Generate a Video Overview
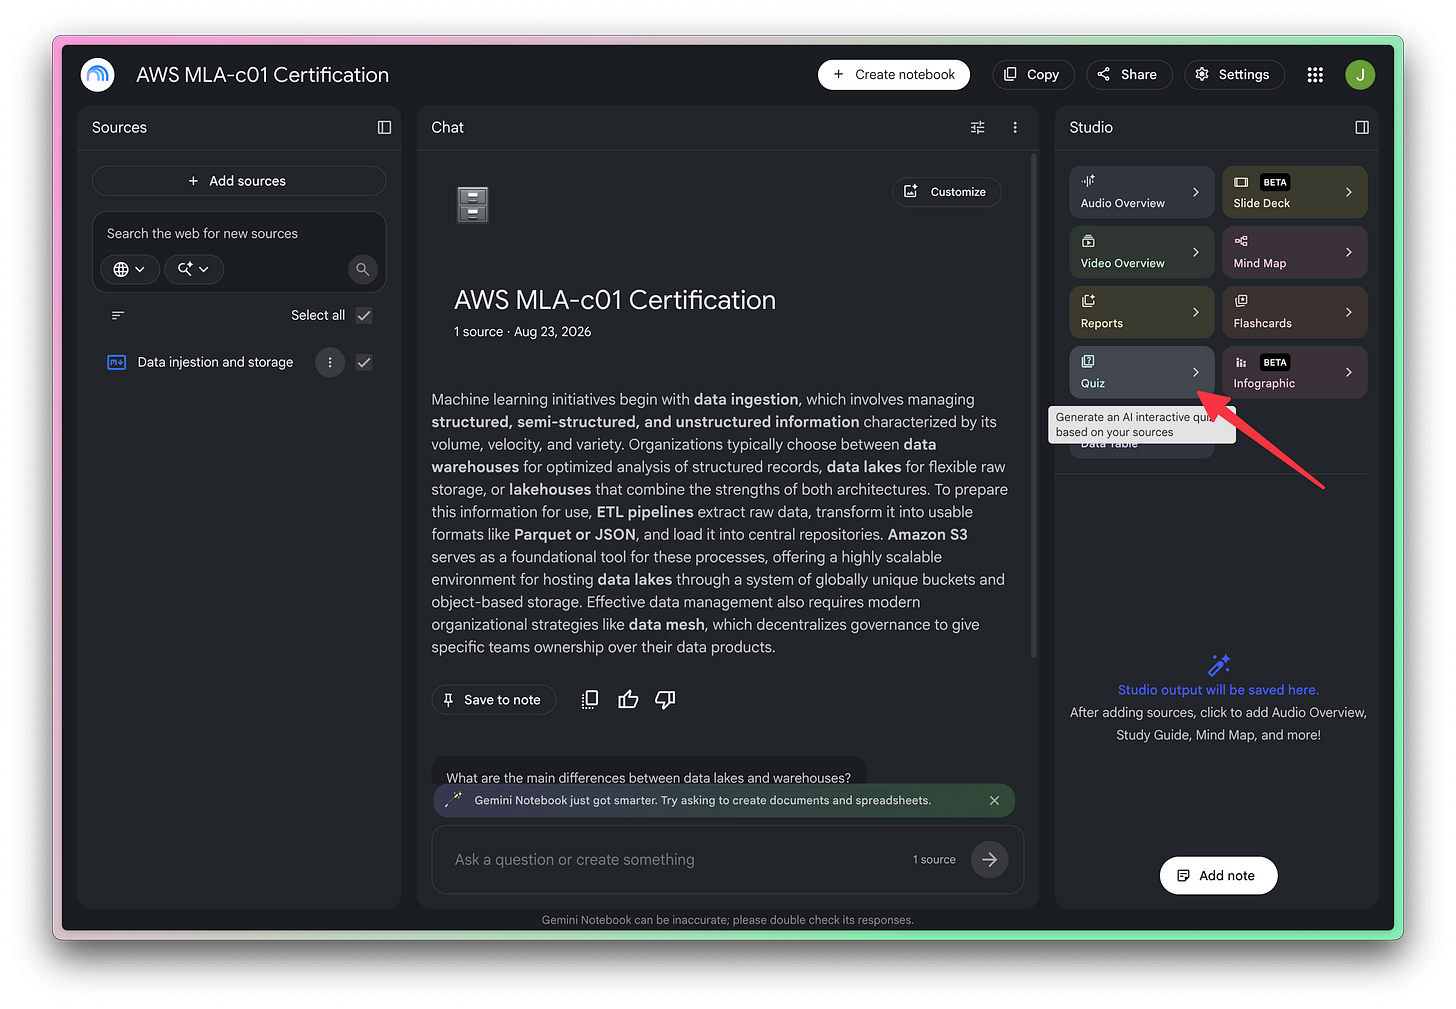Viewport: 1456px width, 1009px height. (1141, 252)
